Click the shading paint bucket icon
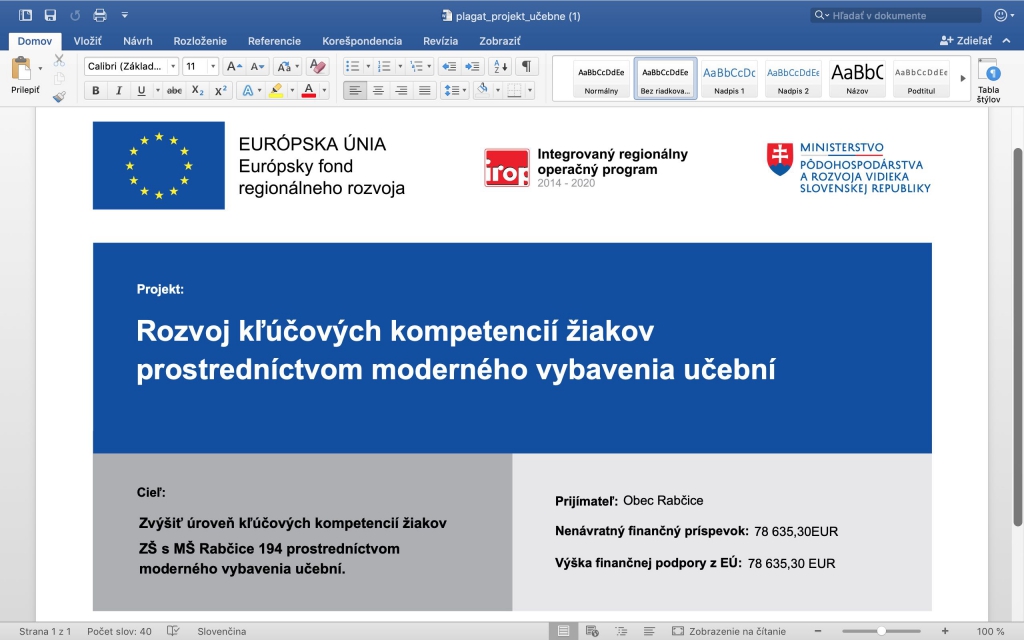The image size is (1024, 640). 483,90
